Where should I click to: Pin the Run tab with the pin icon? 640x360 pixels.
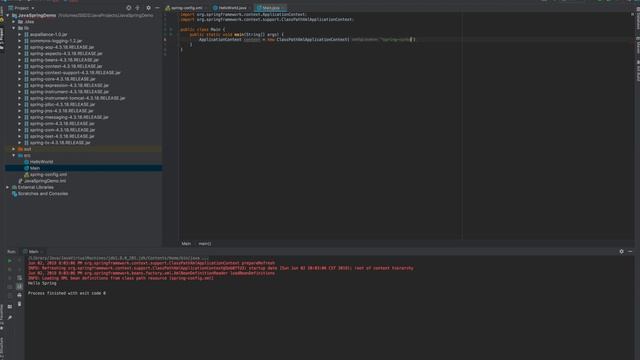(x=10, y=317)
